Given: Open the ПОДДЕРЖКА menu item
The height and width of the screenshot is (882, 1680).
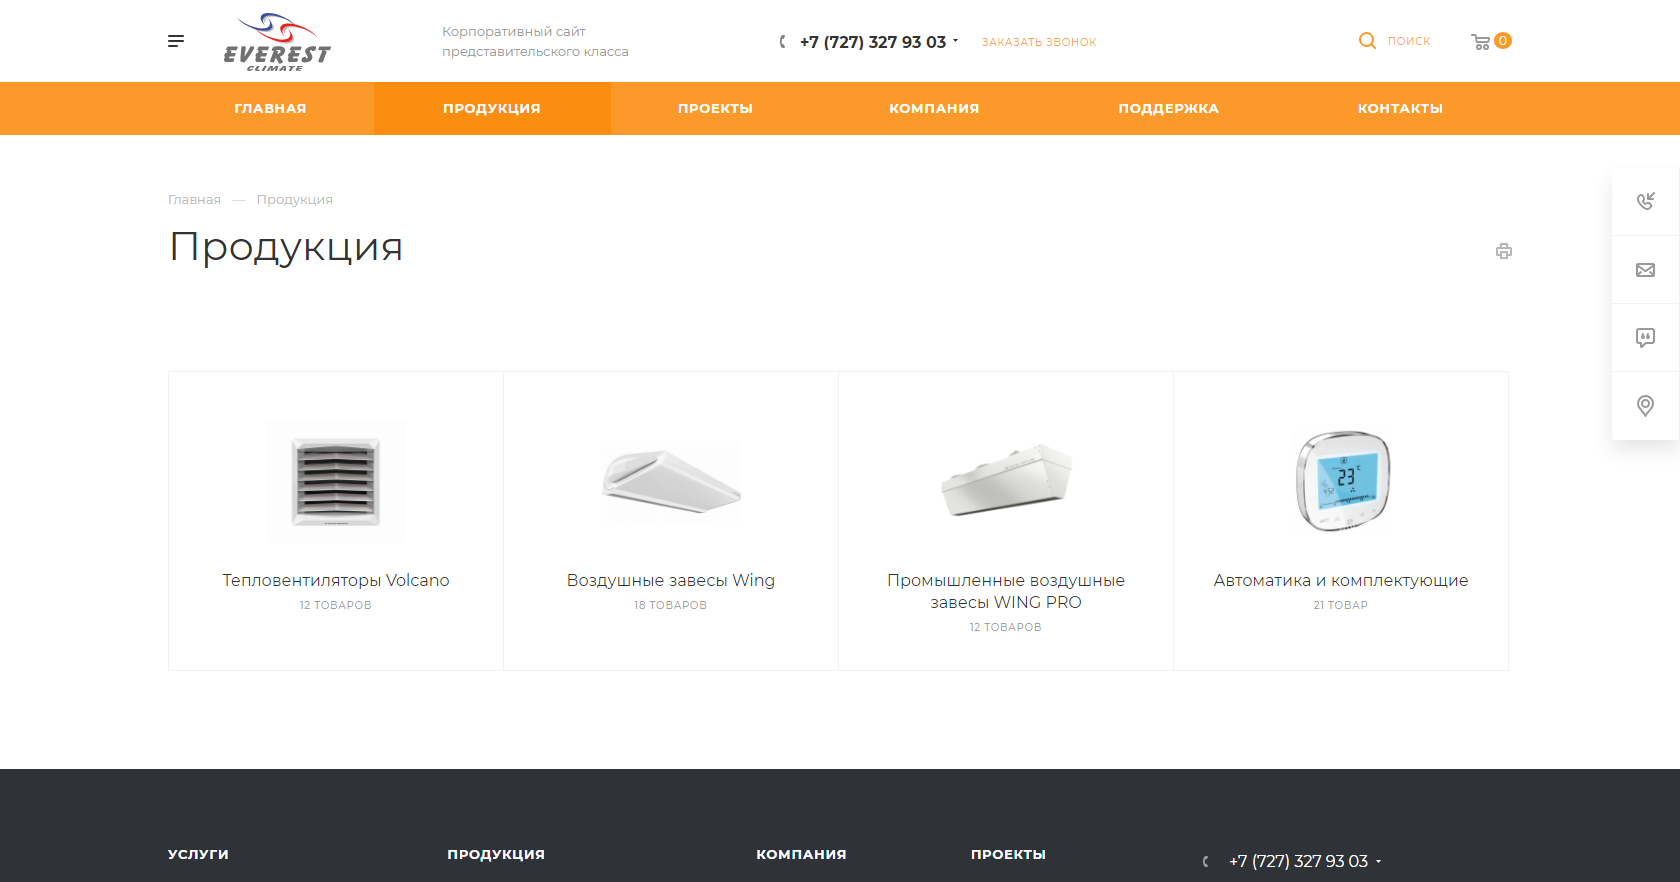Looking at the screenshot, I should (x=1168, y=108).
